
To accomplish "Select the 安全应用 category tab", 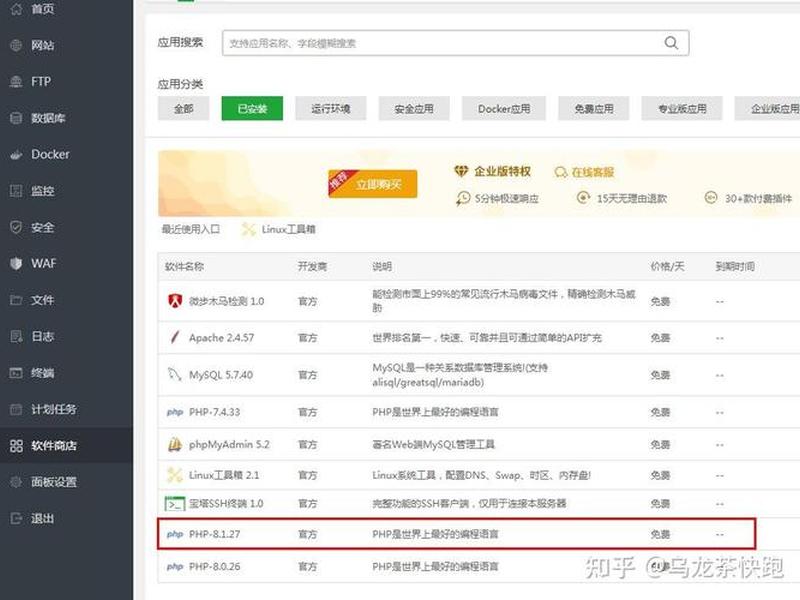I will [x=414, y=109].
